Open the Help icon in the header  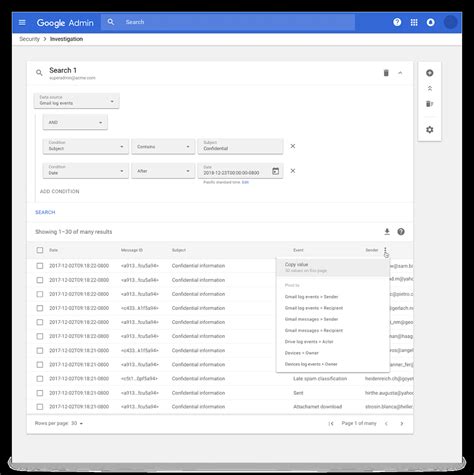[x=397, y=22]
